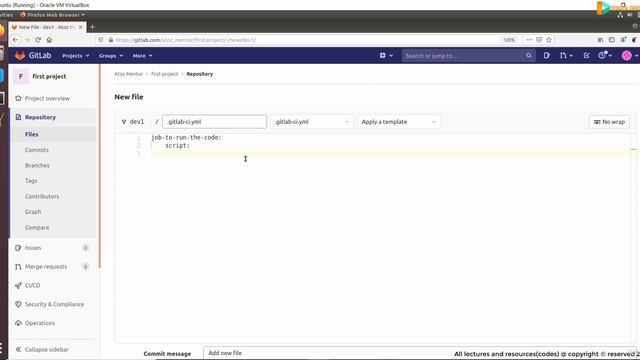Open a new browser tab
The width and height of the screenshot is (640, 360).
(93, 27)
